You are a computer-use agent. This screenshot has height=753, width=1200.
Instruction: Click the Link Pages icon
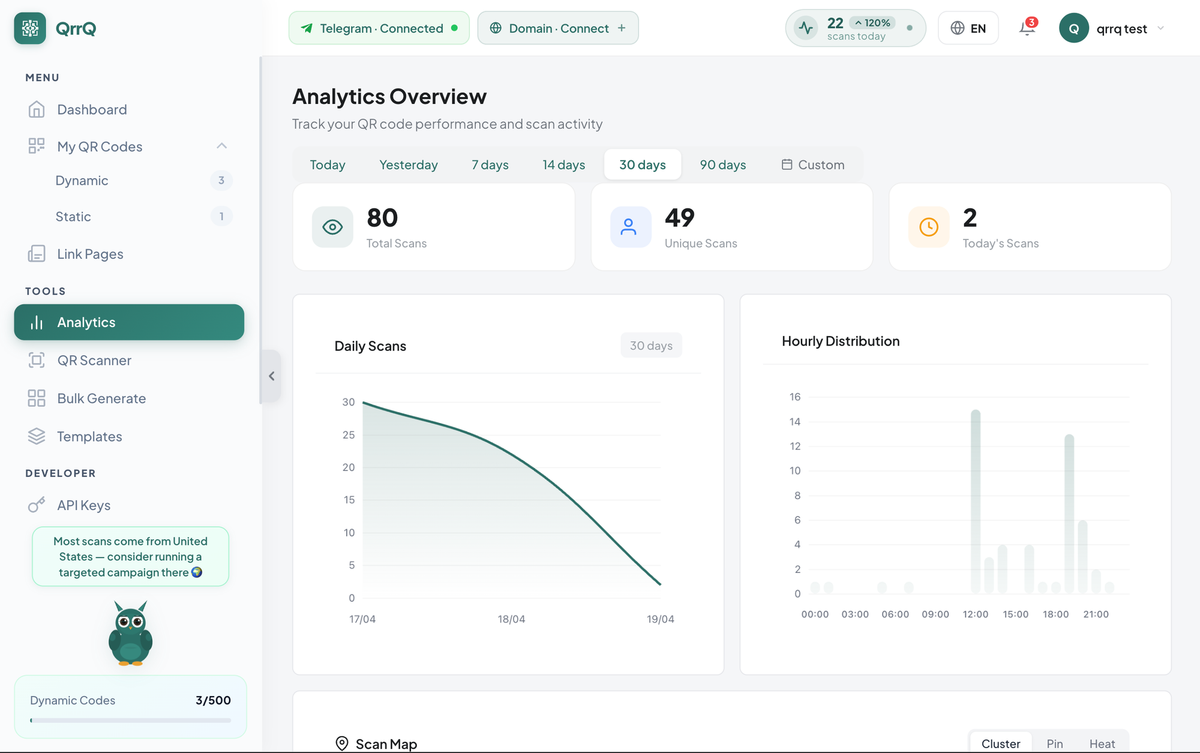[36, 254]
